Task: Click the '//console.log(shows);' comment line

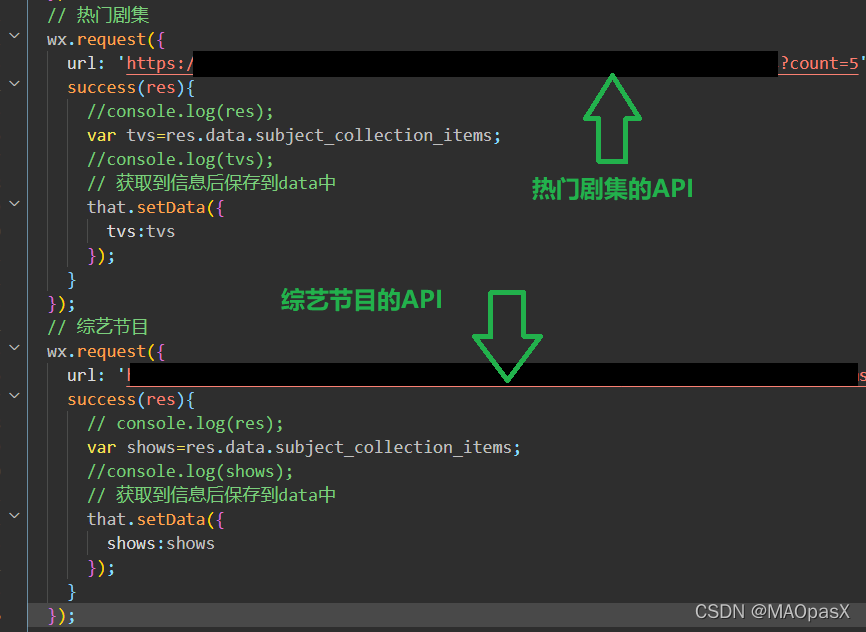Action: pos(190,472)
